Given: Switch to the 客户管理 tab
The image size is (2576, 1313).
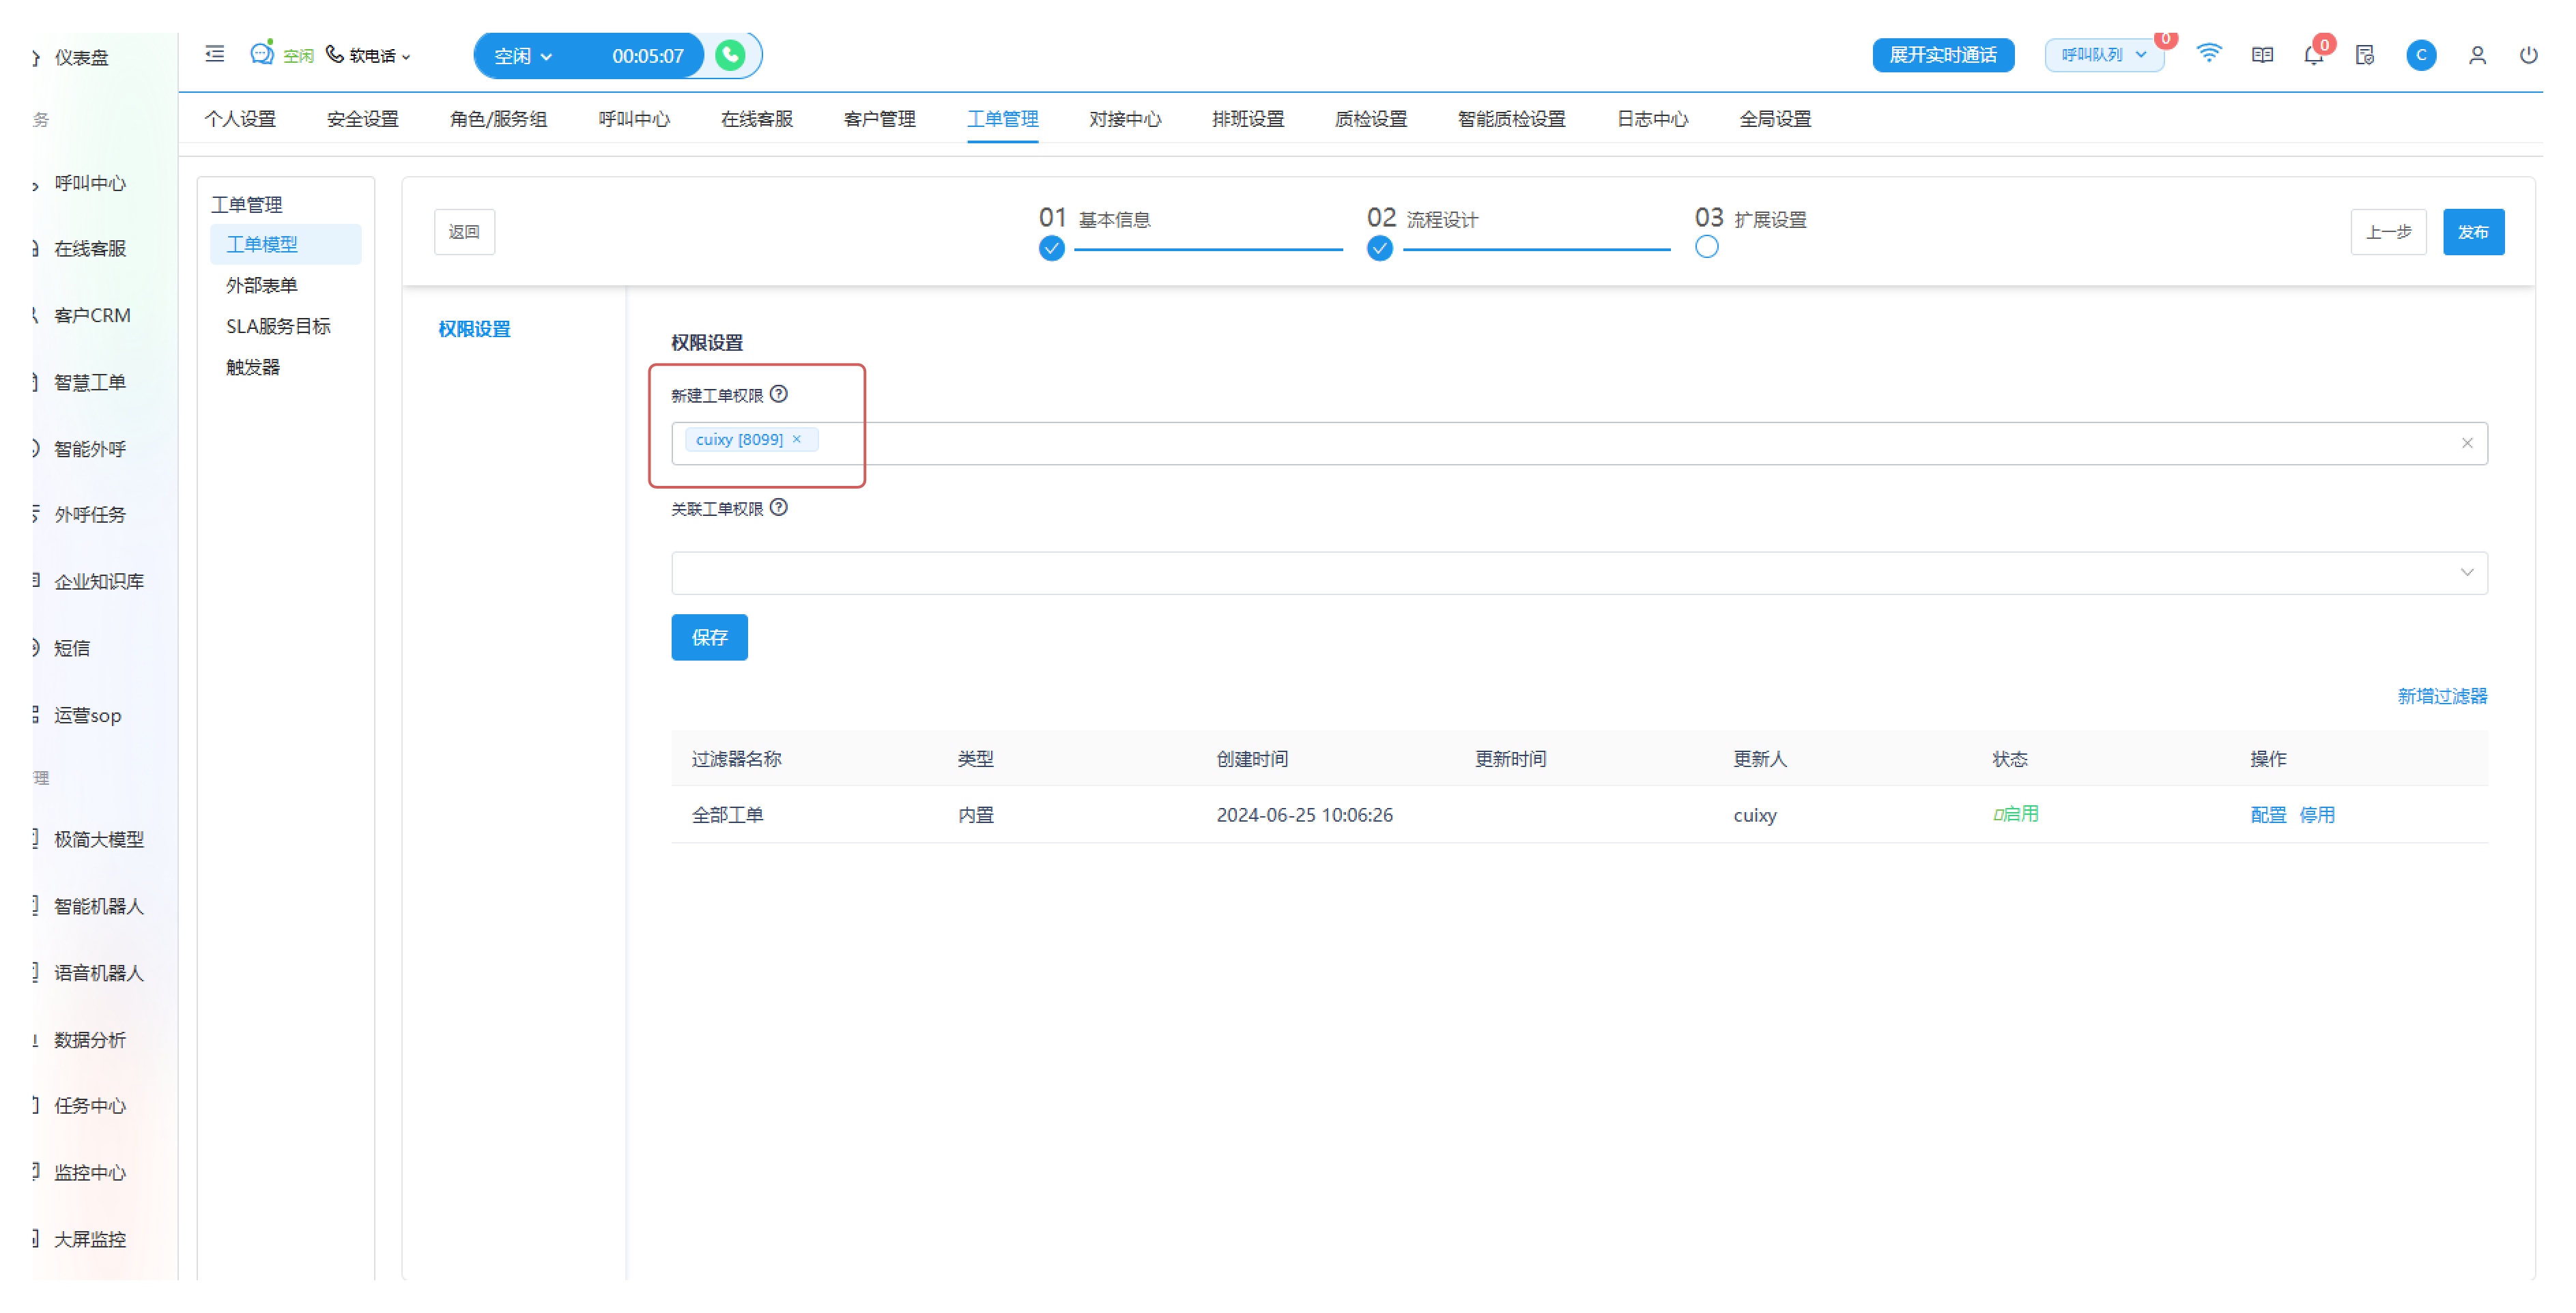Looking at the screenshot, I should [x=879, y=119].
